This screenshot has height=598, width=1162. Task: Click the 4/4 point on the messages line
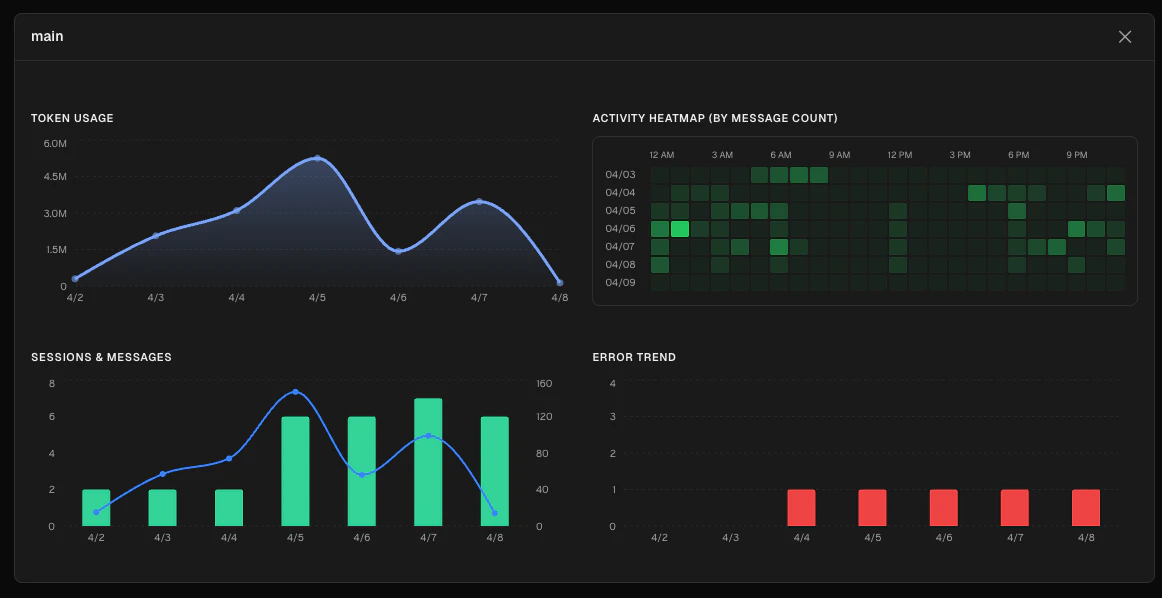tap(229, 459)
